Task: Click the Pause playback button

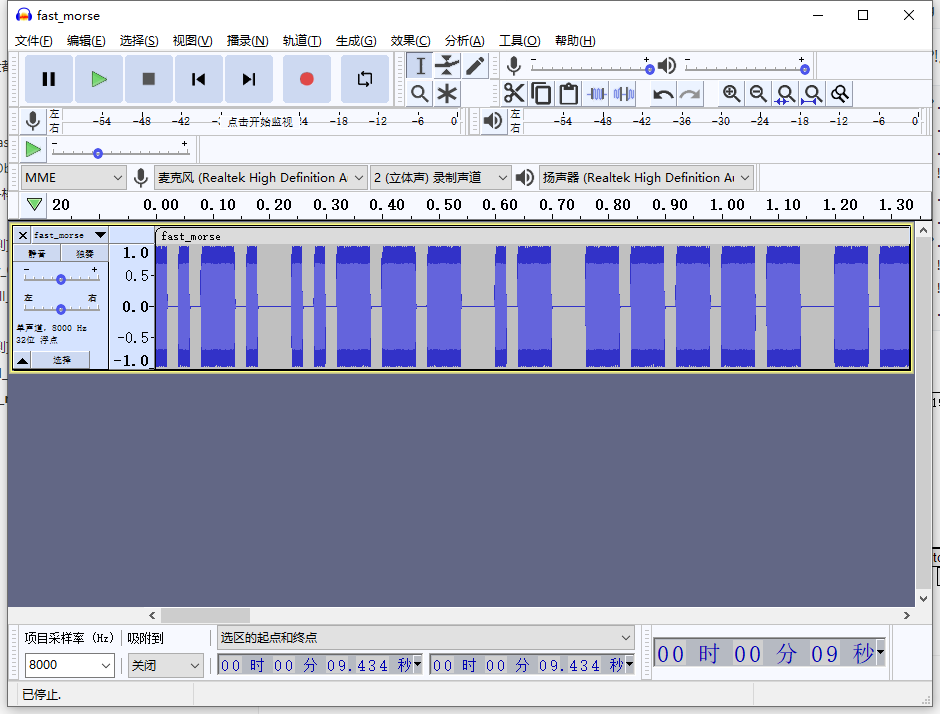Action: [x=48, y=79]
